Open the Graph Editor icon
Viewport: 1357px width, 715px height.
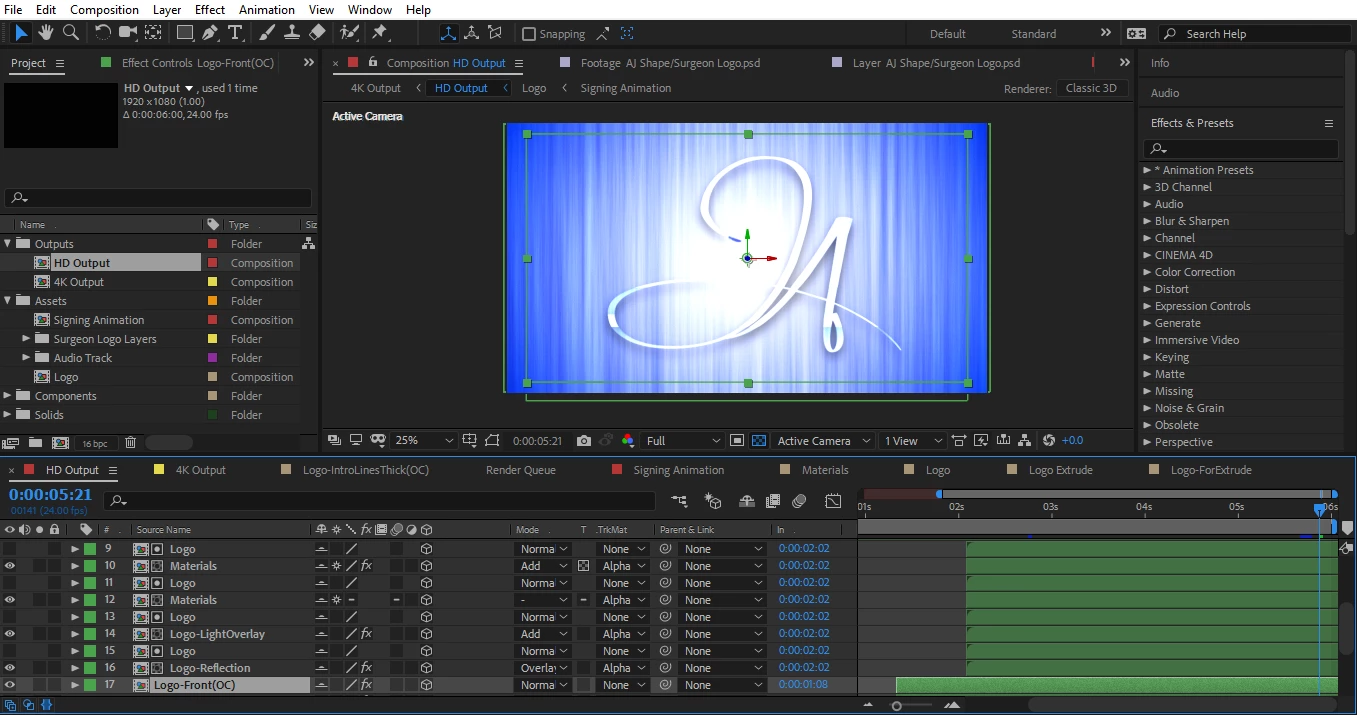pyautogui.click(x=833, y=501)
